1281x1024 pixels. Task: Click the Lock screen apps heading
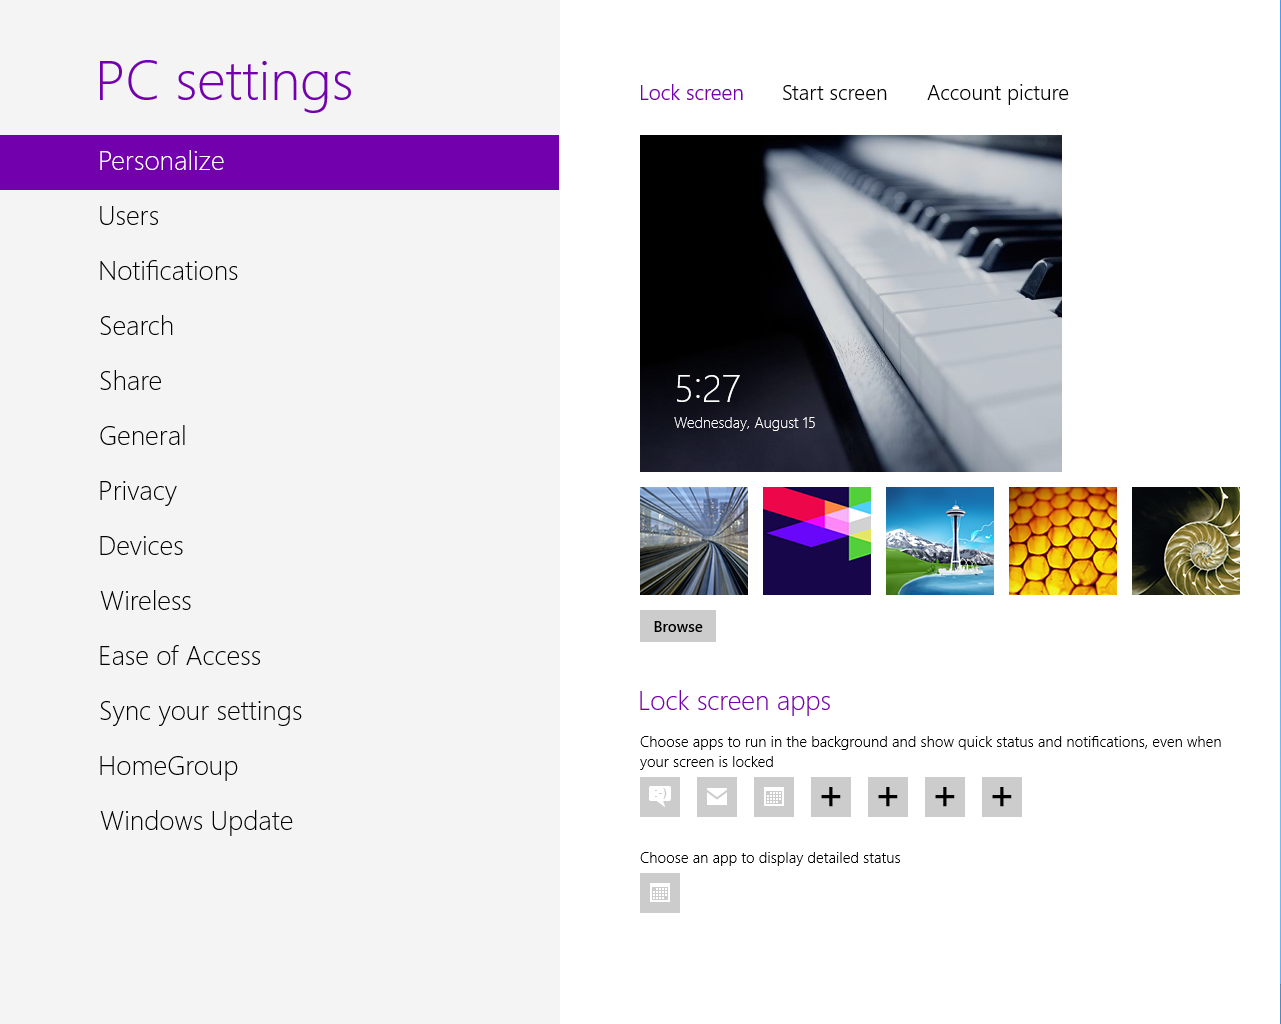[735, 702]
